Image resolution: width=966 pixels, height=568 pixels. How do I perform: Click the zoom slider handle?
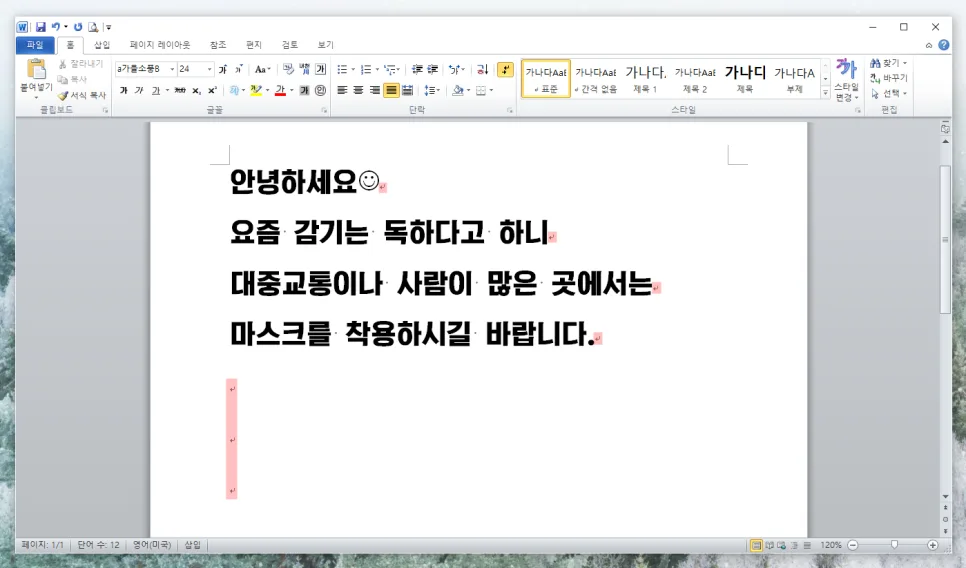coord(894,545)
